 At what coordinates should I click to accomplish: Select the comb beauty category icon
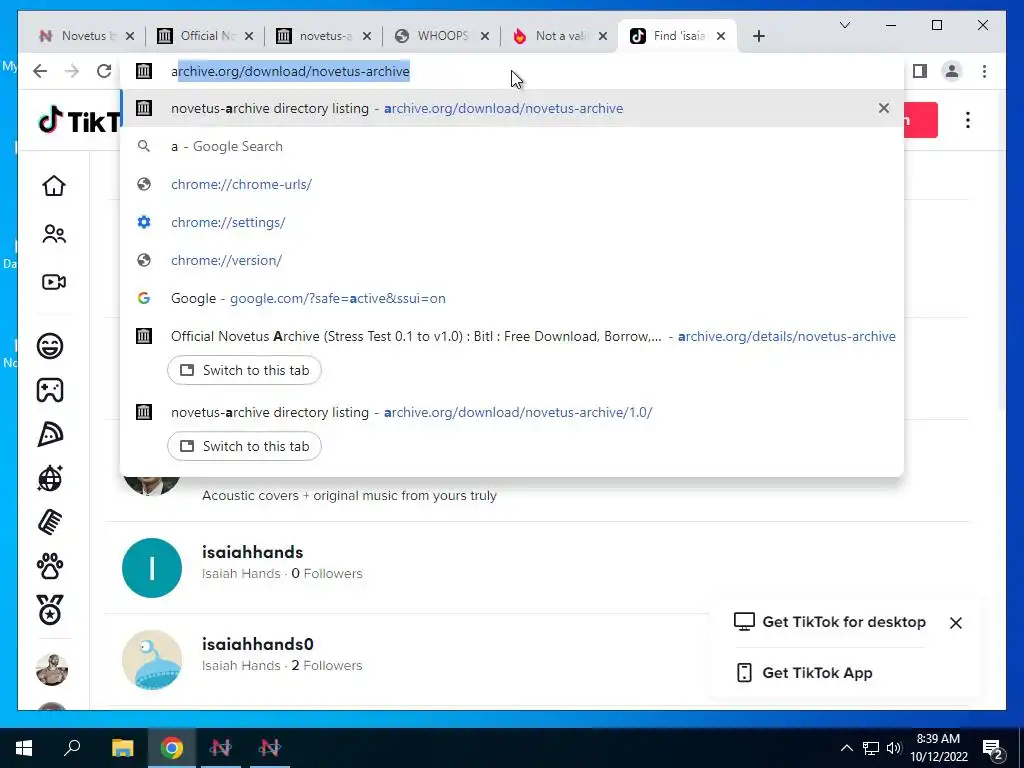(x=50, y=522)
